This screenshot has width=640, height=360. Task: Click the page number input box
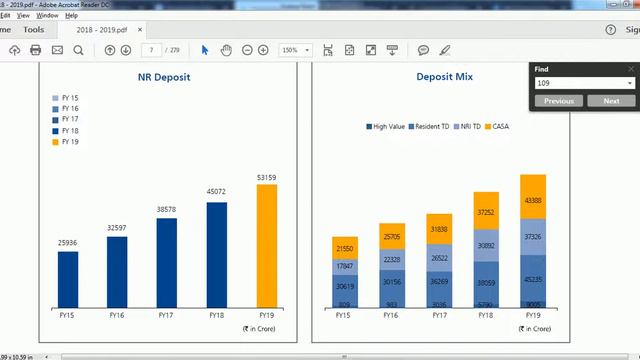[x=151, y=50]
